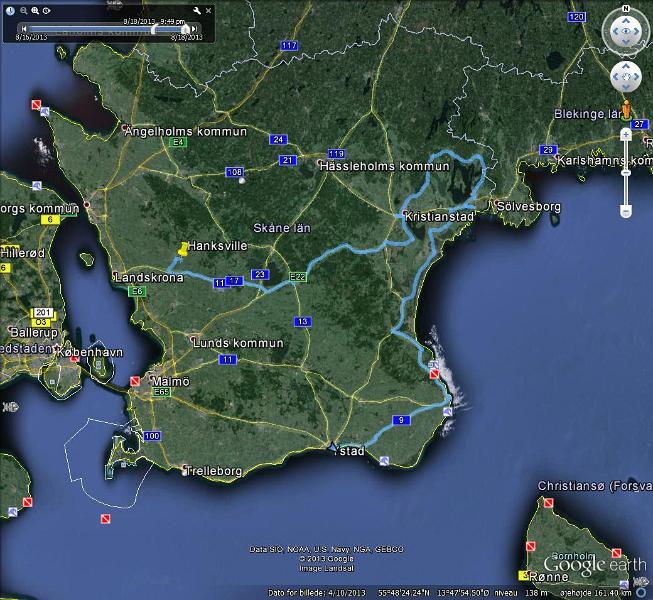Click the blue triangle marker at Ystad
653x600 pixels.
(332, 447)
